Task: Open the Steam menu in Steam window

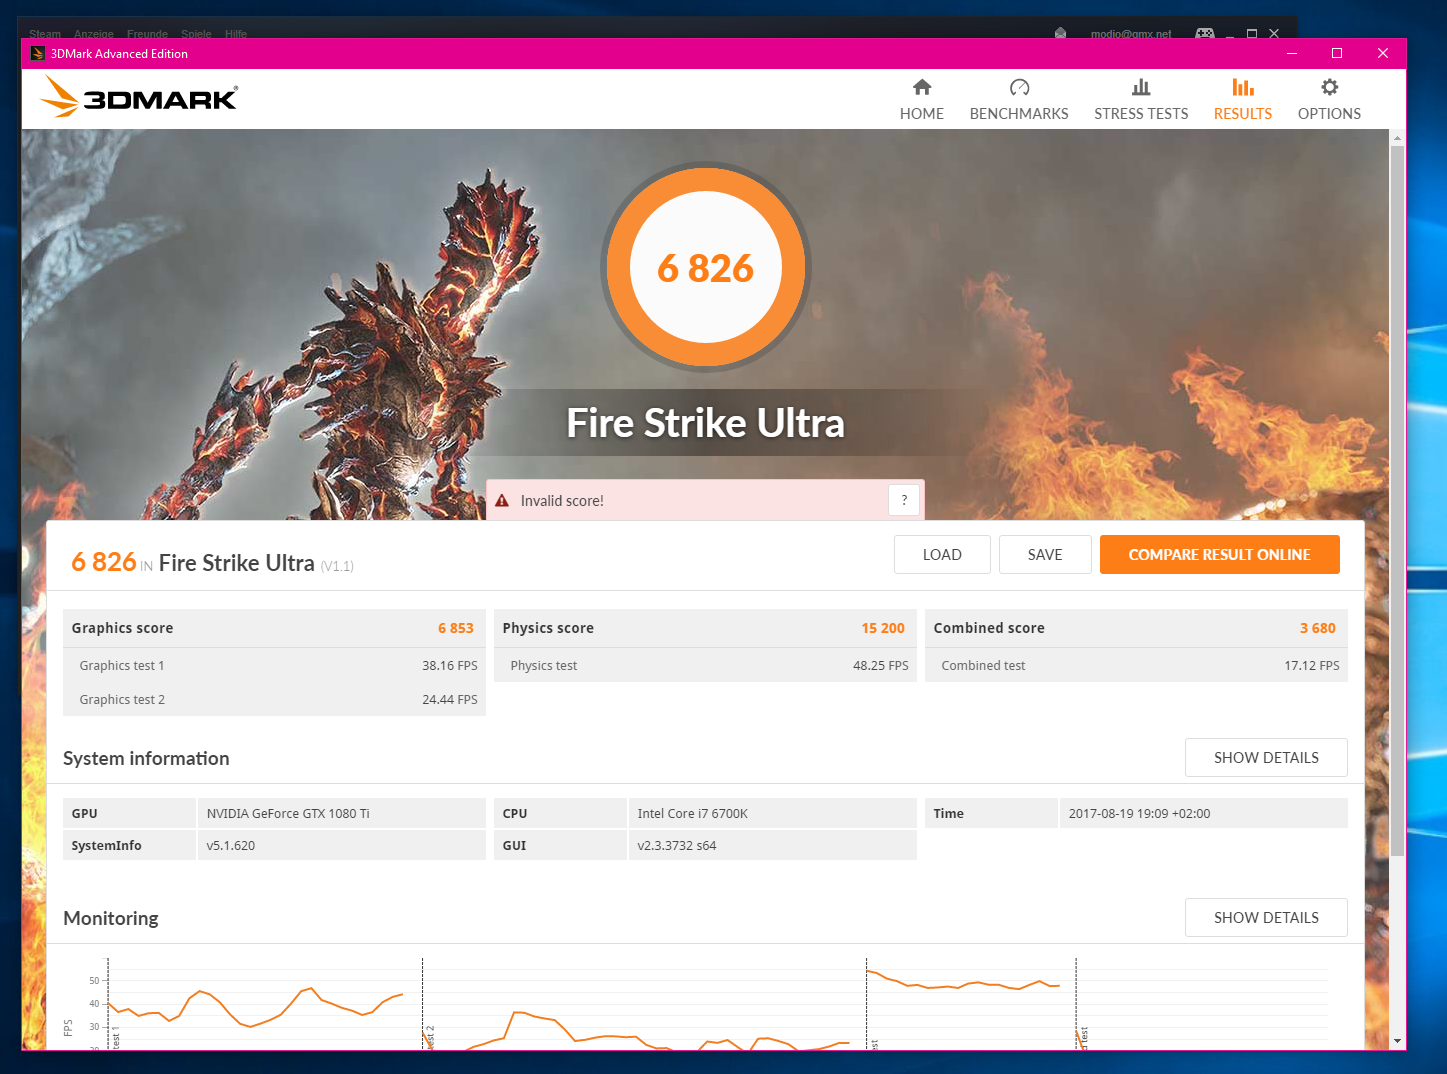Action: [x=45, y=34]
